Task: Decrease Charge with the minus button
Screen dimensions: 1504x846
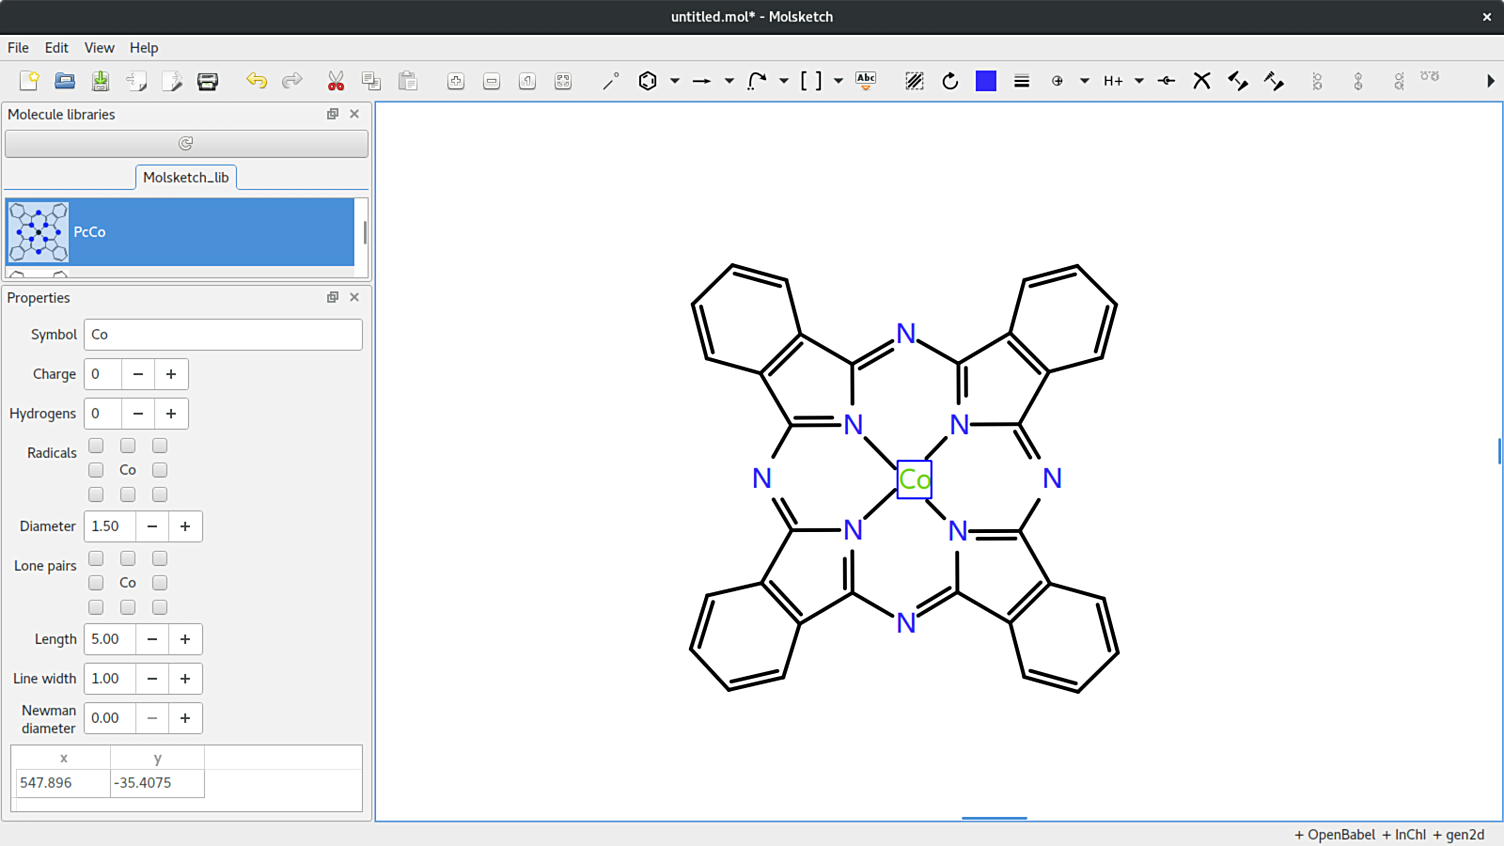Action: (x=137, y=374)
